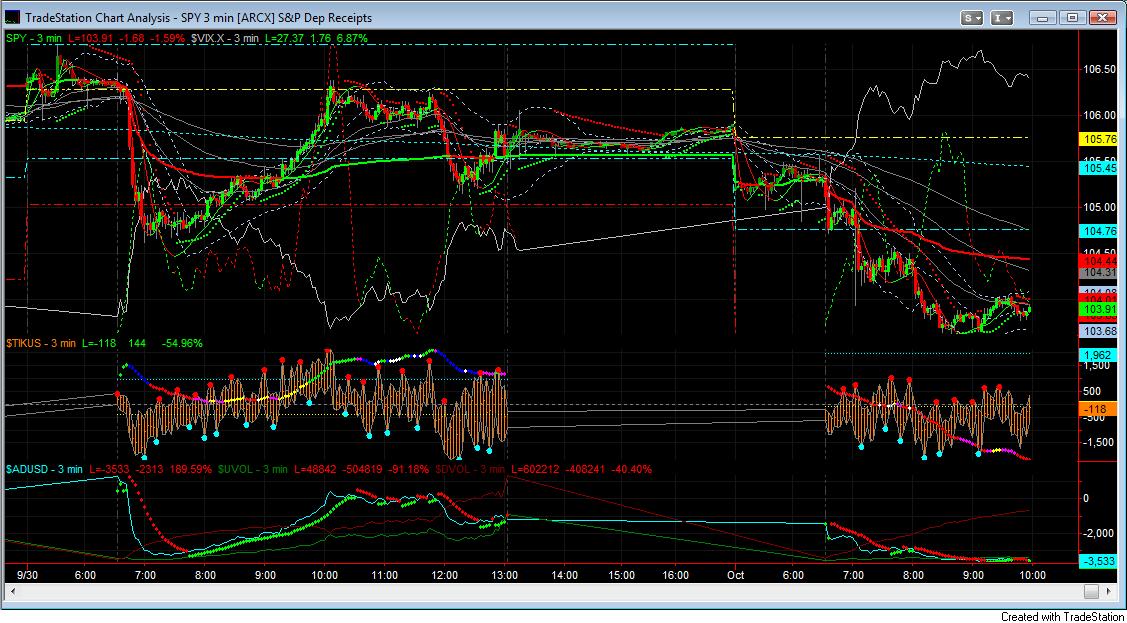The width and height of the screenshot is (1127, 623).
Task: Click the red 104.44 price marker
Action: click(1098, 260)
